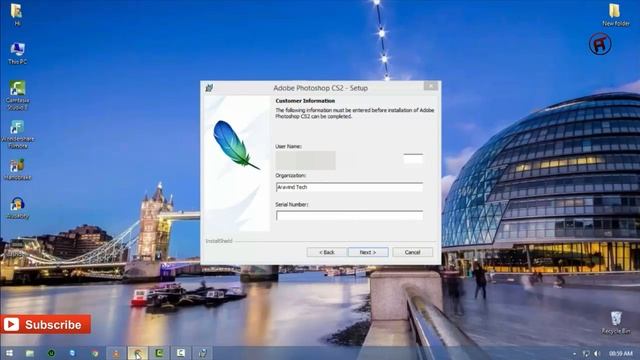640x360 pixels.
Task: Click the Serial Number input field
Action: [x=349, y=216]
